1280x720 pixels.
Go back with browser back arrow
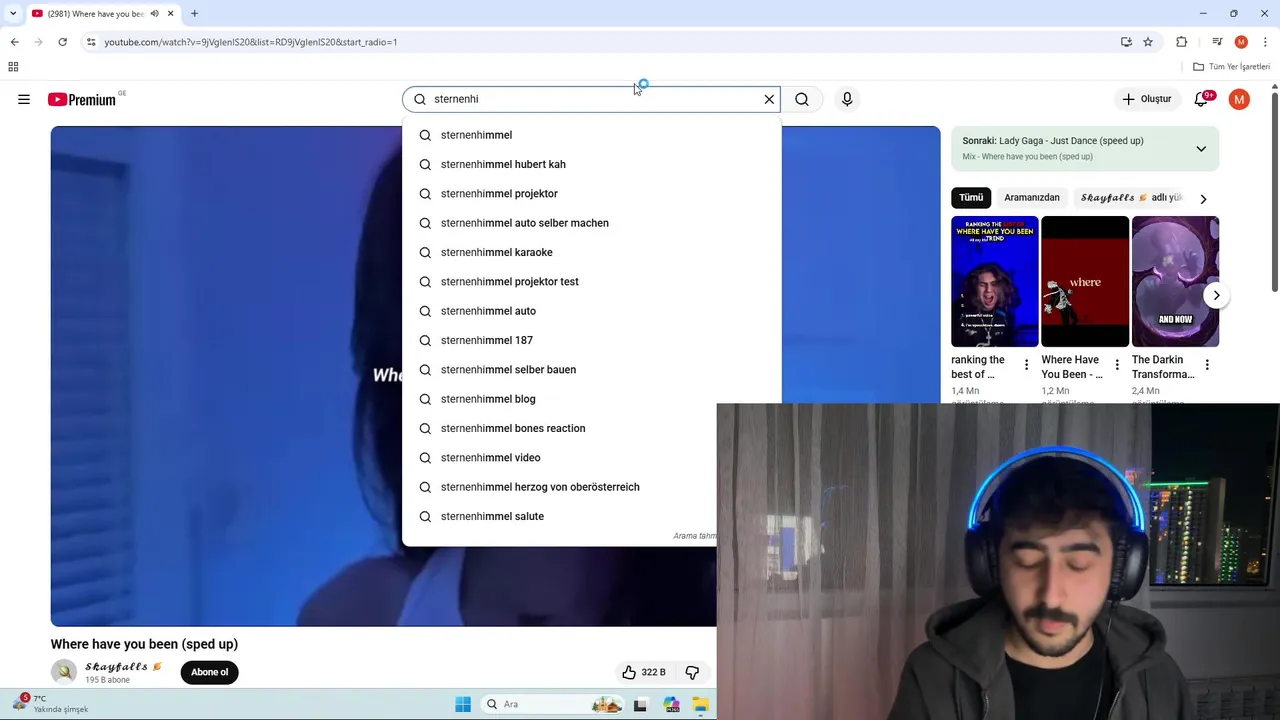tap(14, 42)
